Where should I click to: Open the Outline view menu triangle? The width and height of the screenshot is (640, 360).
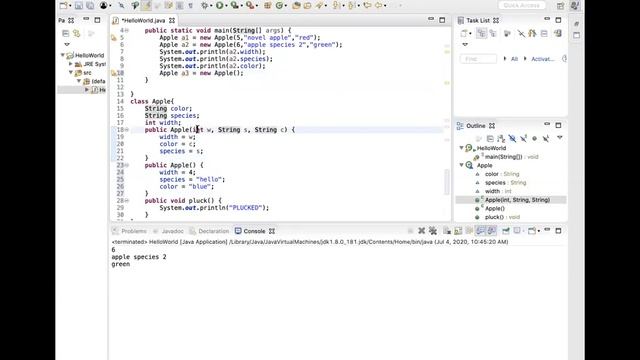pyautogui.click(x=560, y=138)
